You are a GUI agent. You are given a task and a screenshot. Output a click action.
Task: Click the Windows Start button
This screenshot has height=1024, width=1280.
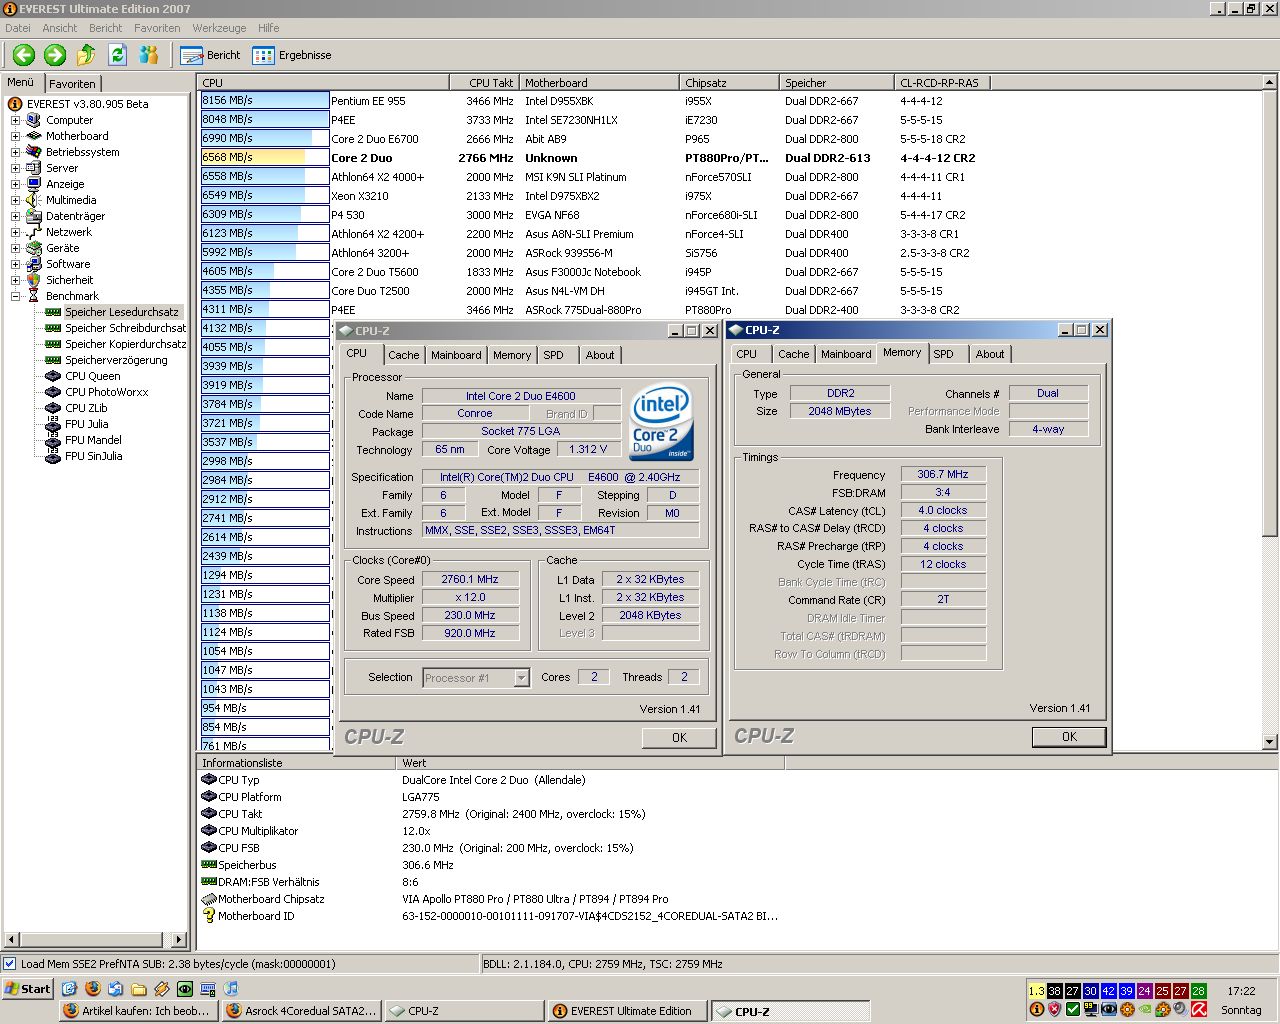point(28,989)
